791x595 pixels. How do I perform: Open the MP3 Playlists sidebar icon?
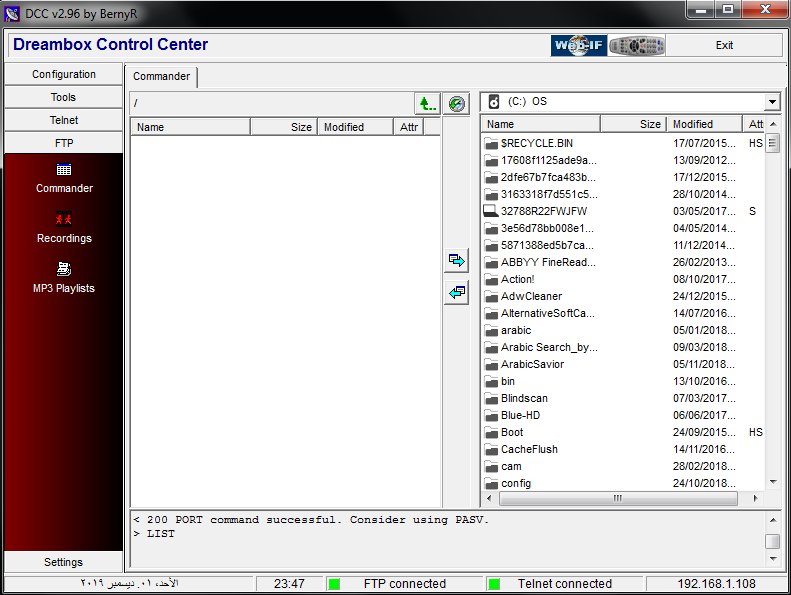click(x=64, y=269)
